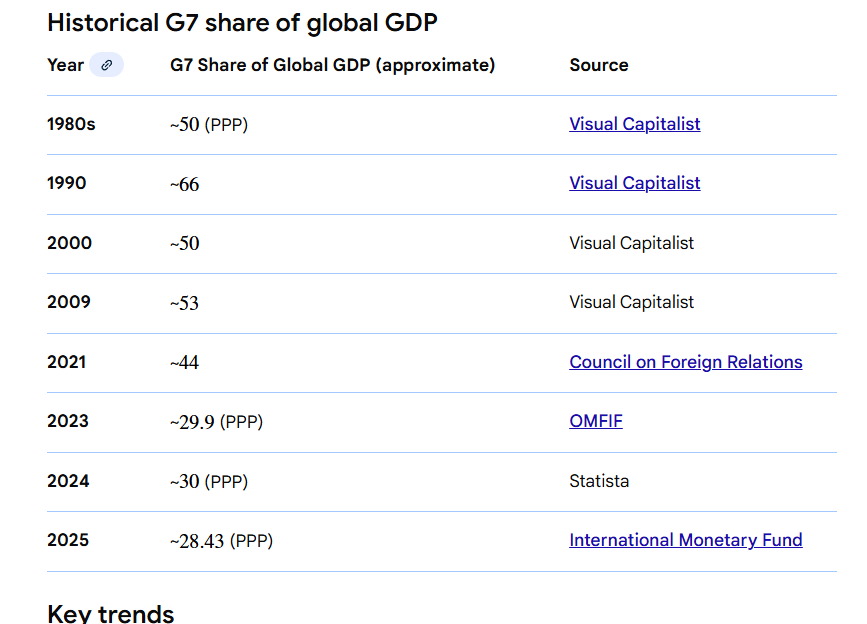Image resolution: width=867 pixels, height=624 pixels.
Task: Click the Visual Capitalist text in the 2000 row
Action: pos(631,243)
